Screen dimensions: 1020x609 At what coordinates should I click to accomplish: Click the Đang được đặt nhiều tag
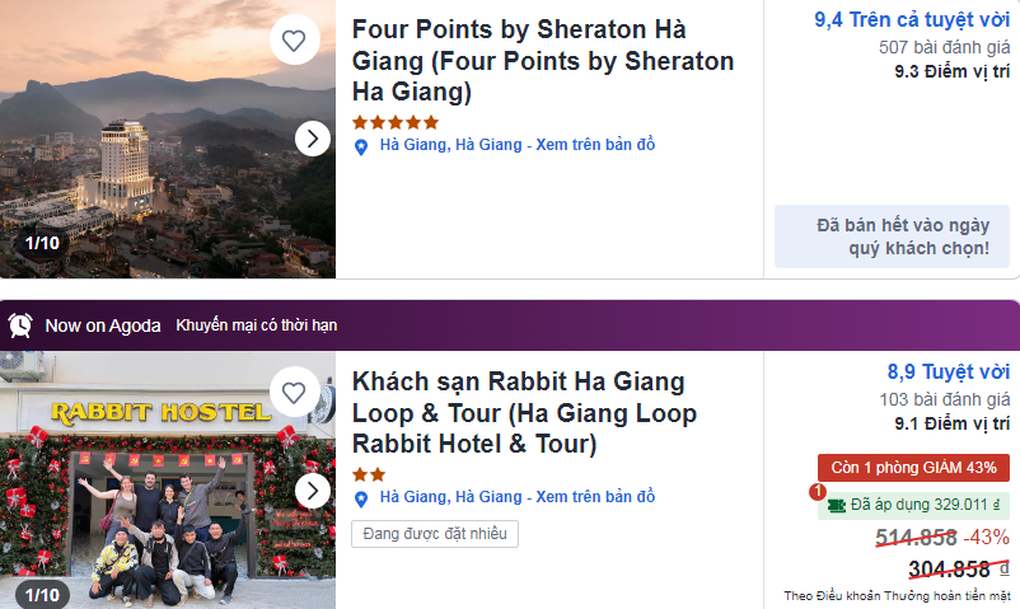coord(434,534)
